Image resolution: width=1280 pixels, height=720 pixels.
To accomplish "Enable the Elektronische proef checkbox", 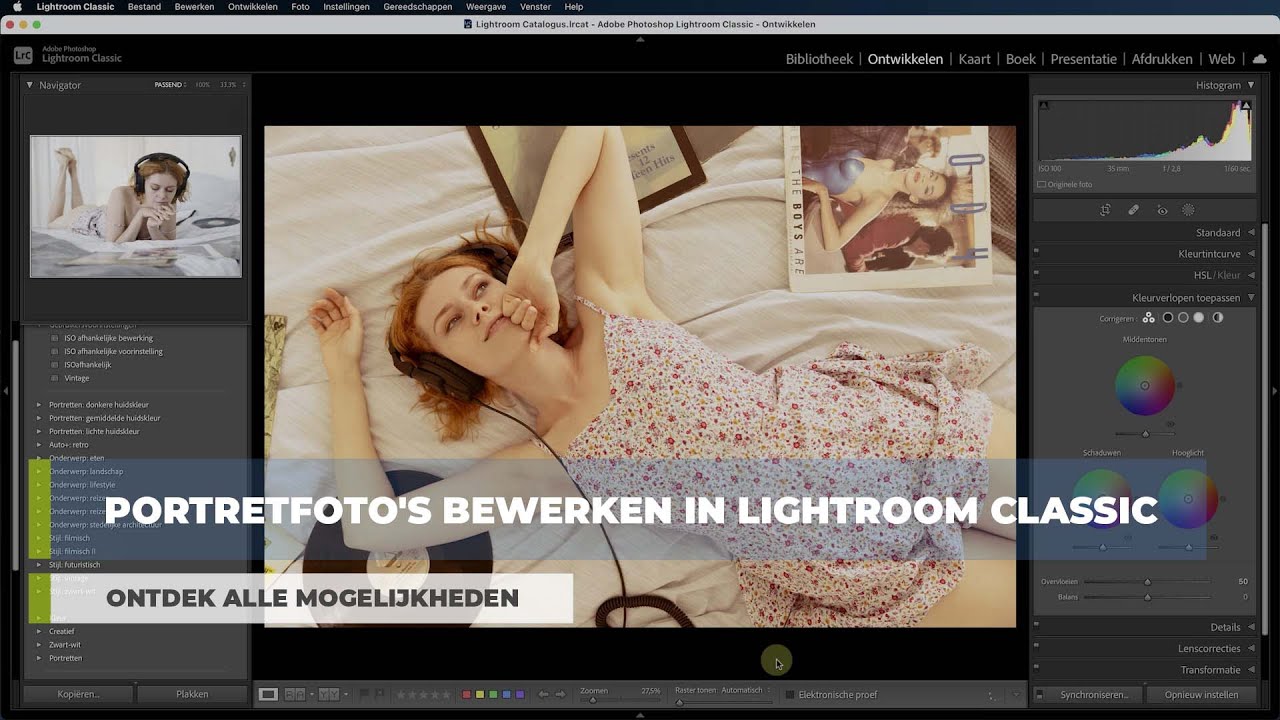I will (x=790, y=694).
